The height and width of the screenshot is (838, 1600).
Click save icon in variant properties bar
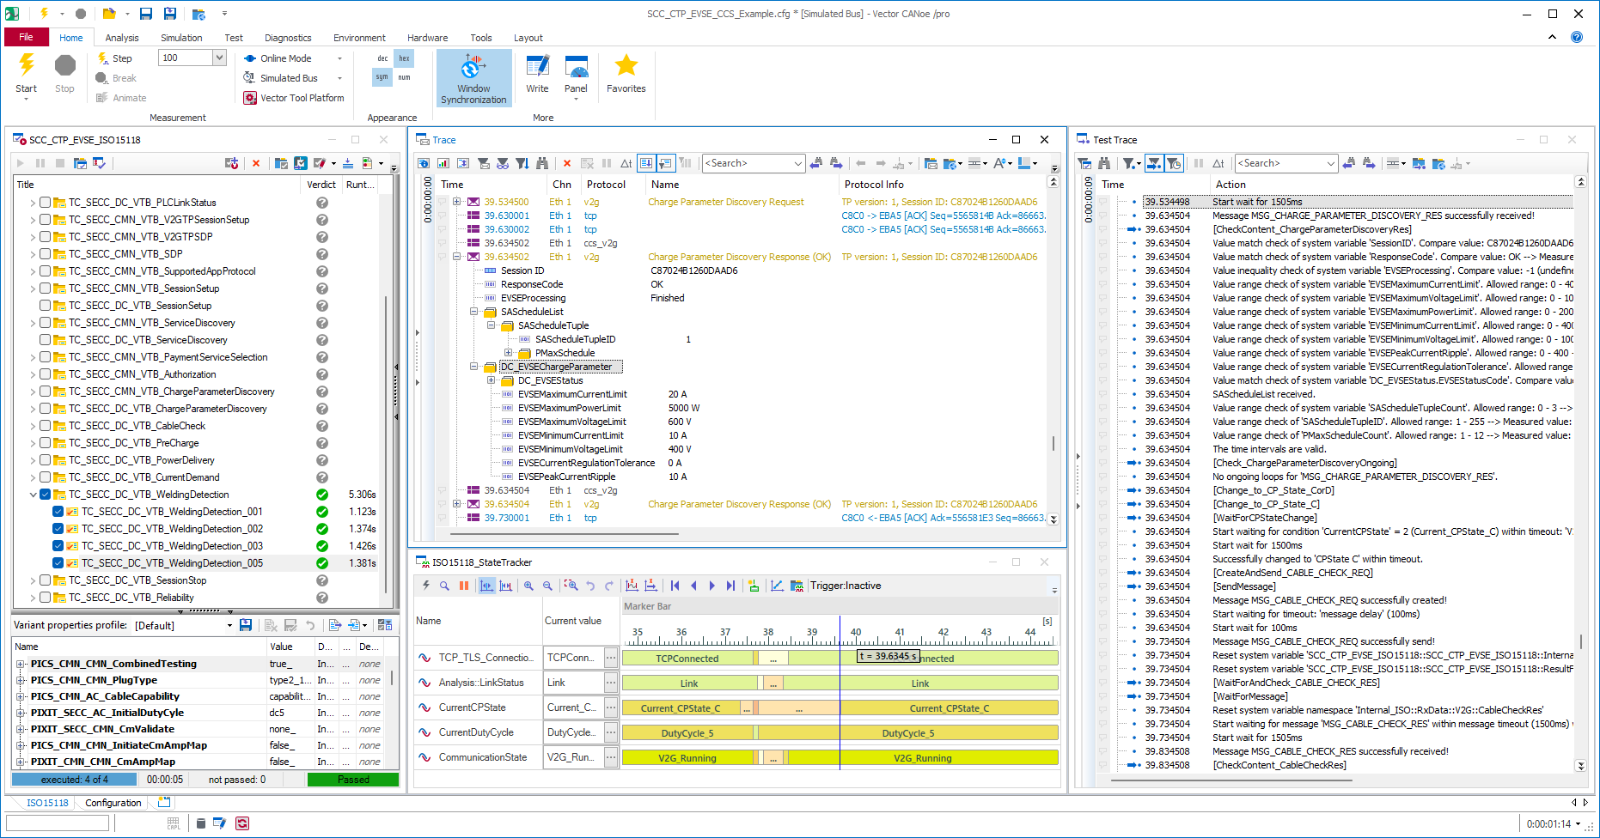(x=245, y=625)
